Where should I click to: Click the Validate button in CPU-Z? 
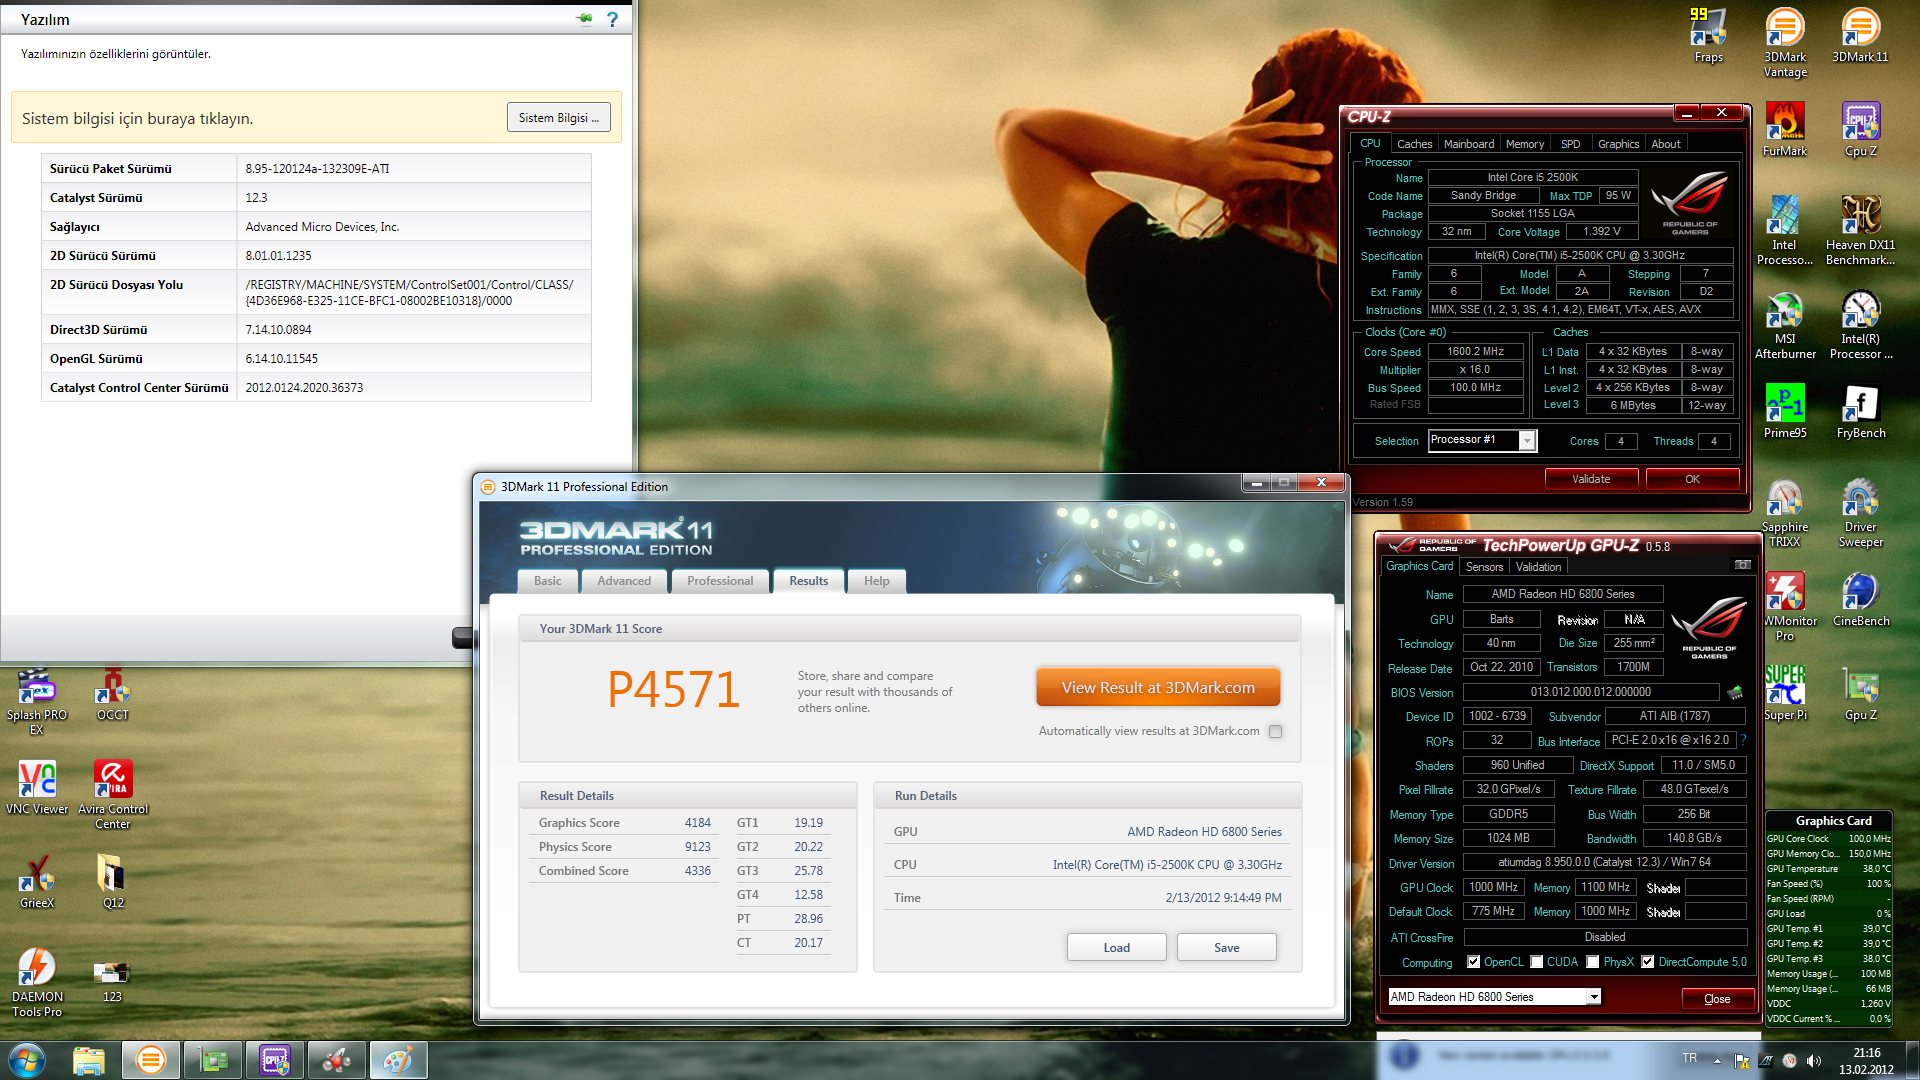tap(1591, 479)
